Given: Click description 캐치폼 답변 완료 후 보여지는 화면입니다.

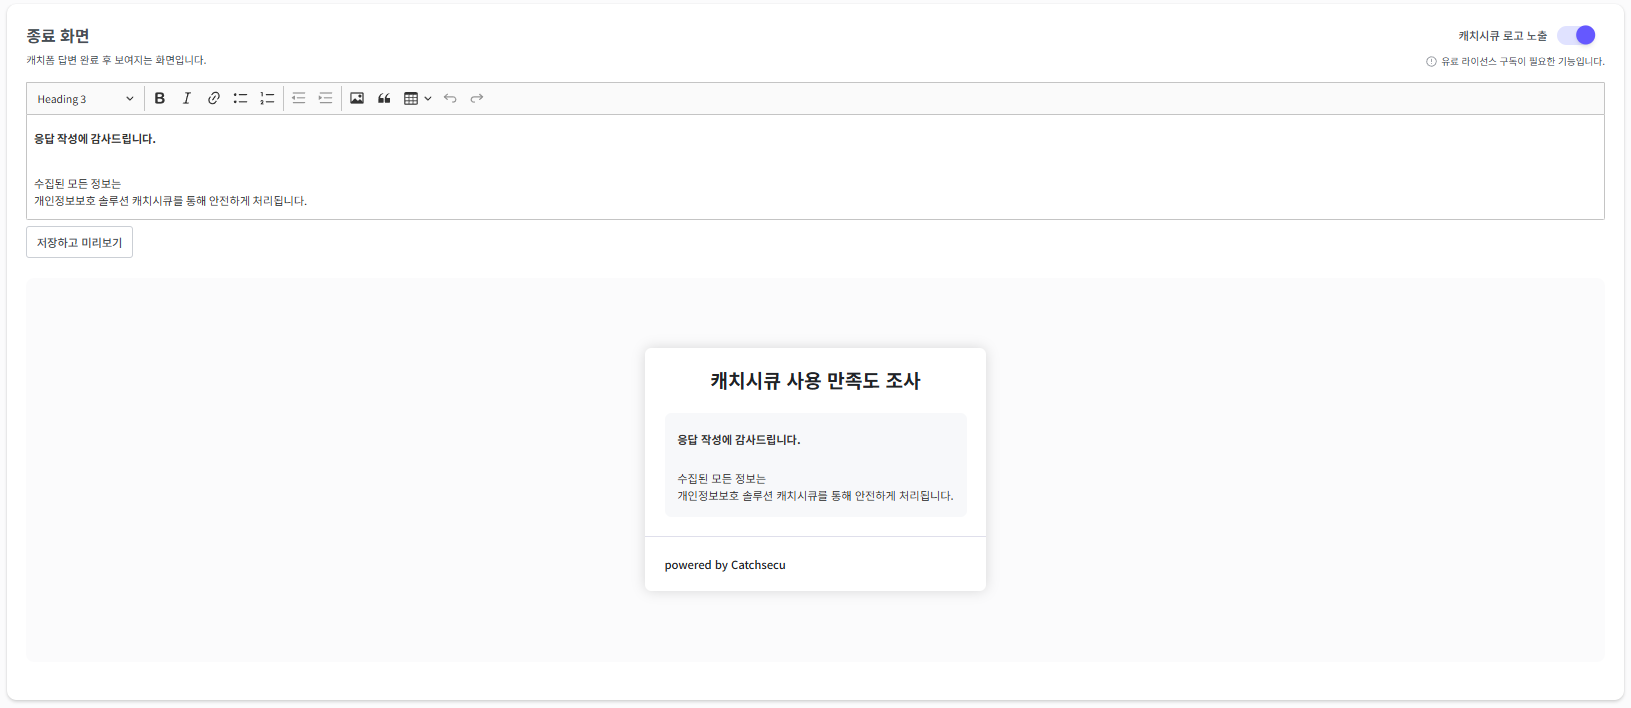Looking at the screenshot, I should [x=116, y=60].
